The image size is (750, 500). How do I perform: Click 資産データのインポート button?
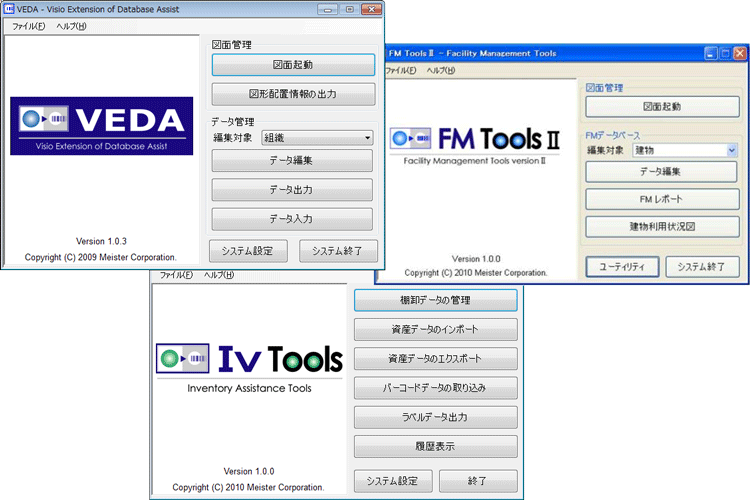436,330
